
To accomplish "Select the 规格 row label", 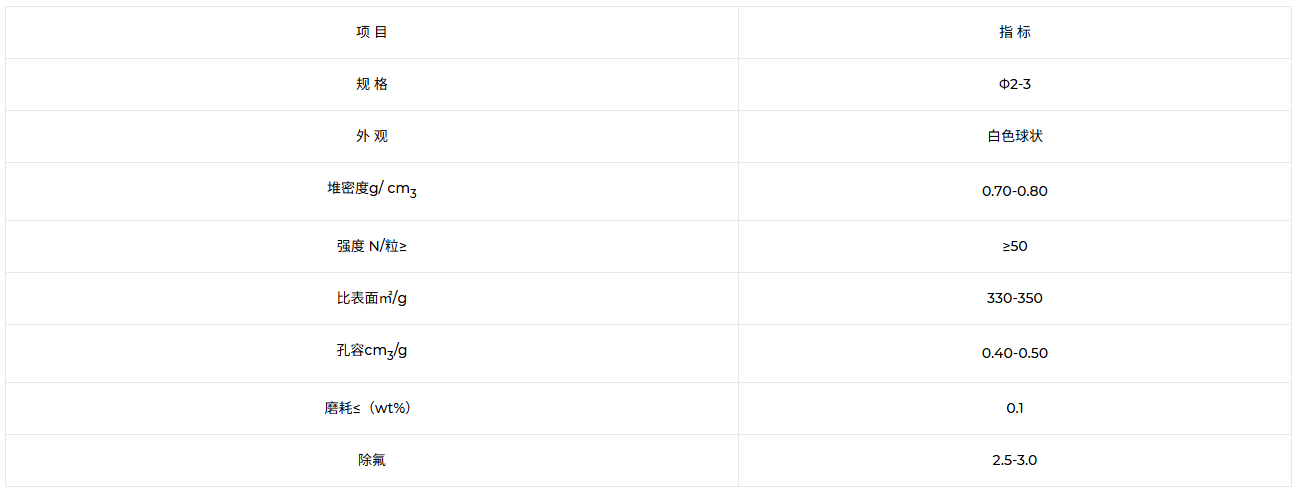I will (372, 84).
